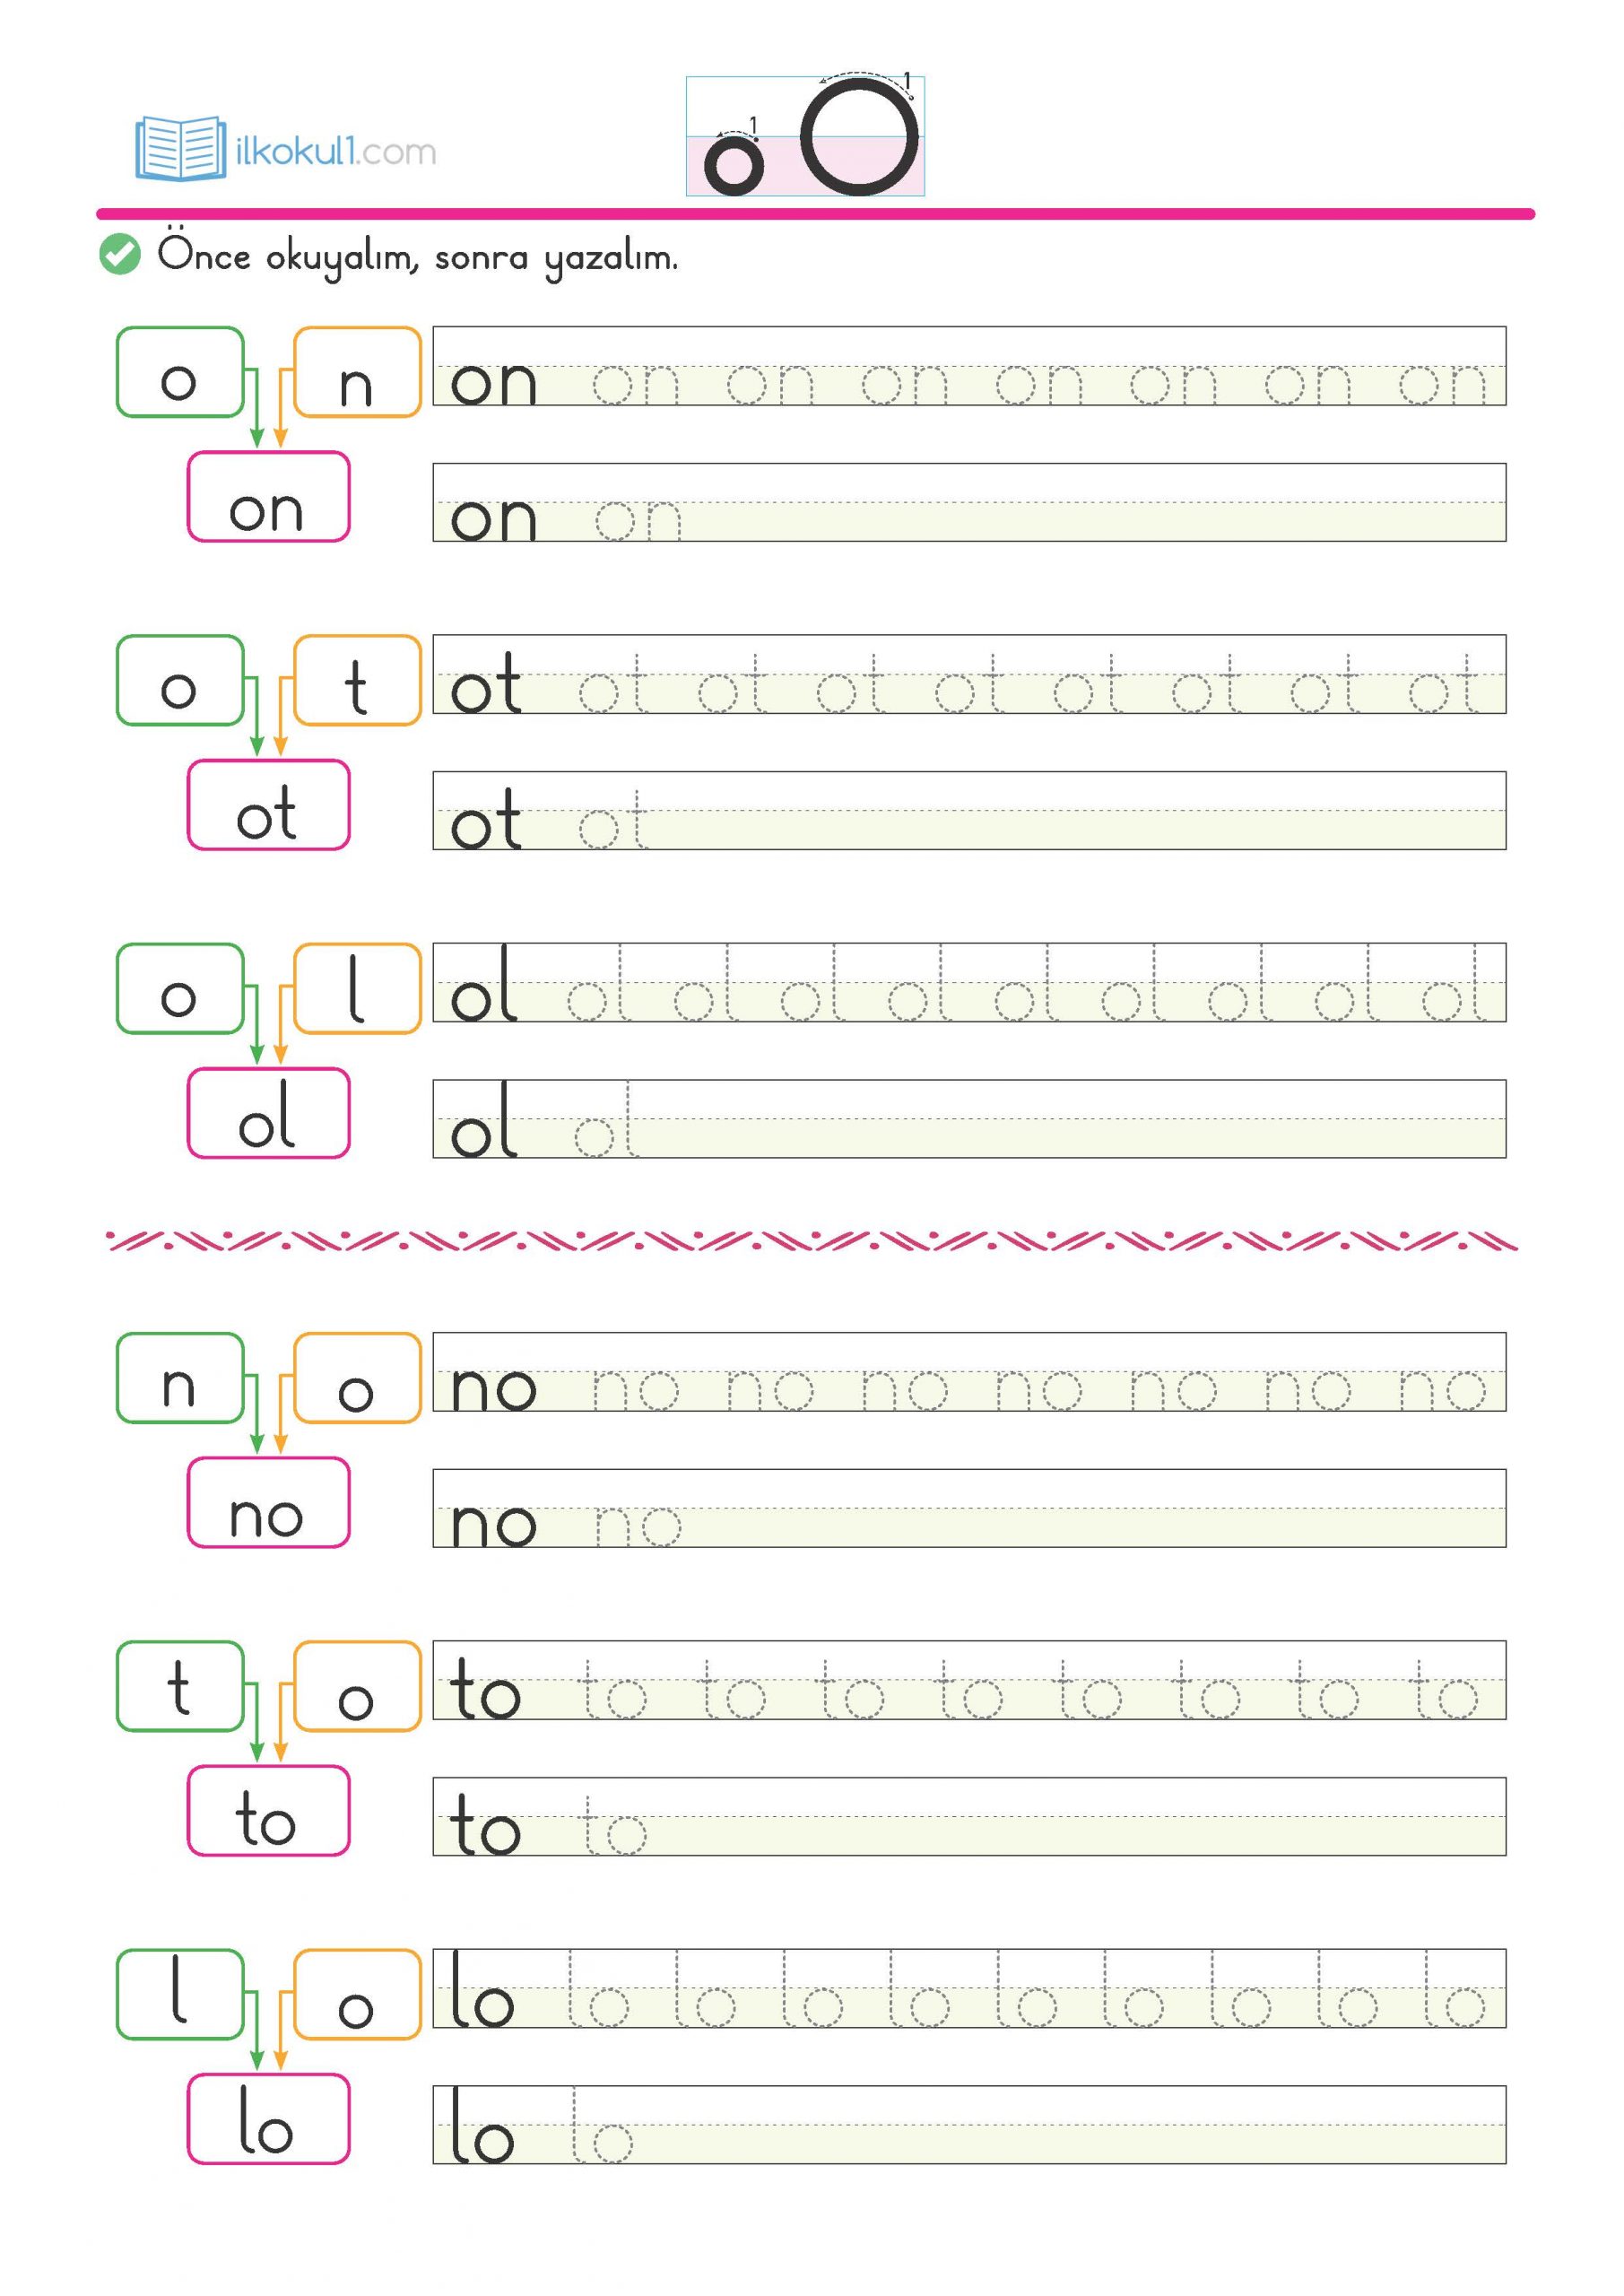Screen dimensions: 1624x2296
Task: Click the green box containing letter n
Action: (x=180, y=1378)
